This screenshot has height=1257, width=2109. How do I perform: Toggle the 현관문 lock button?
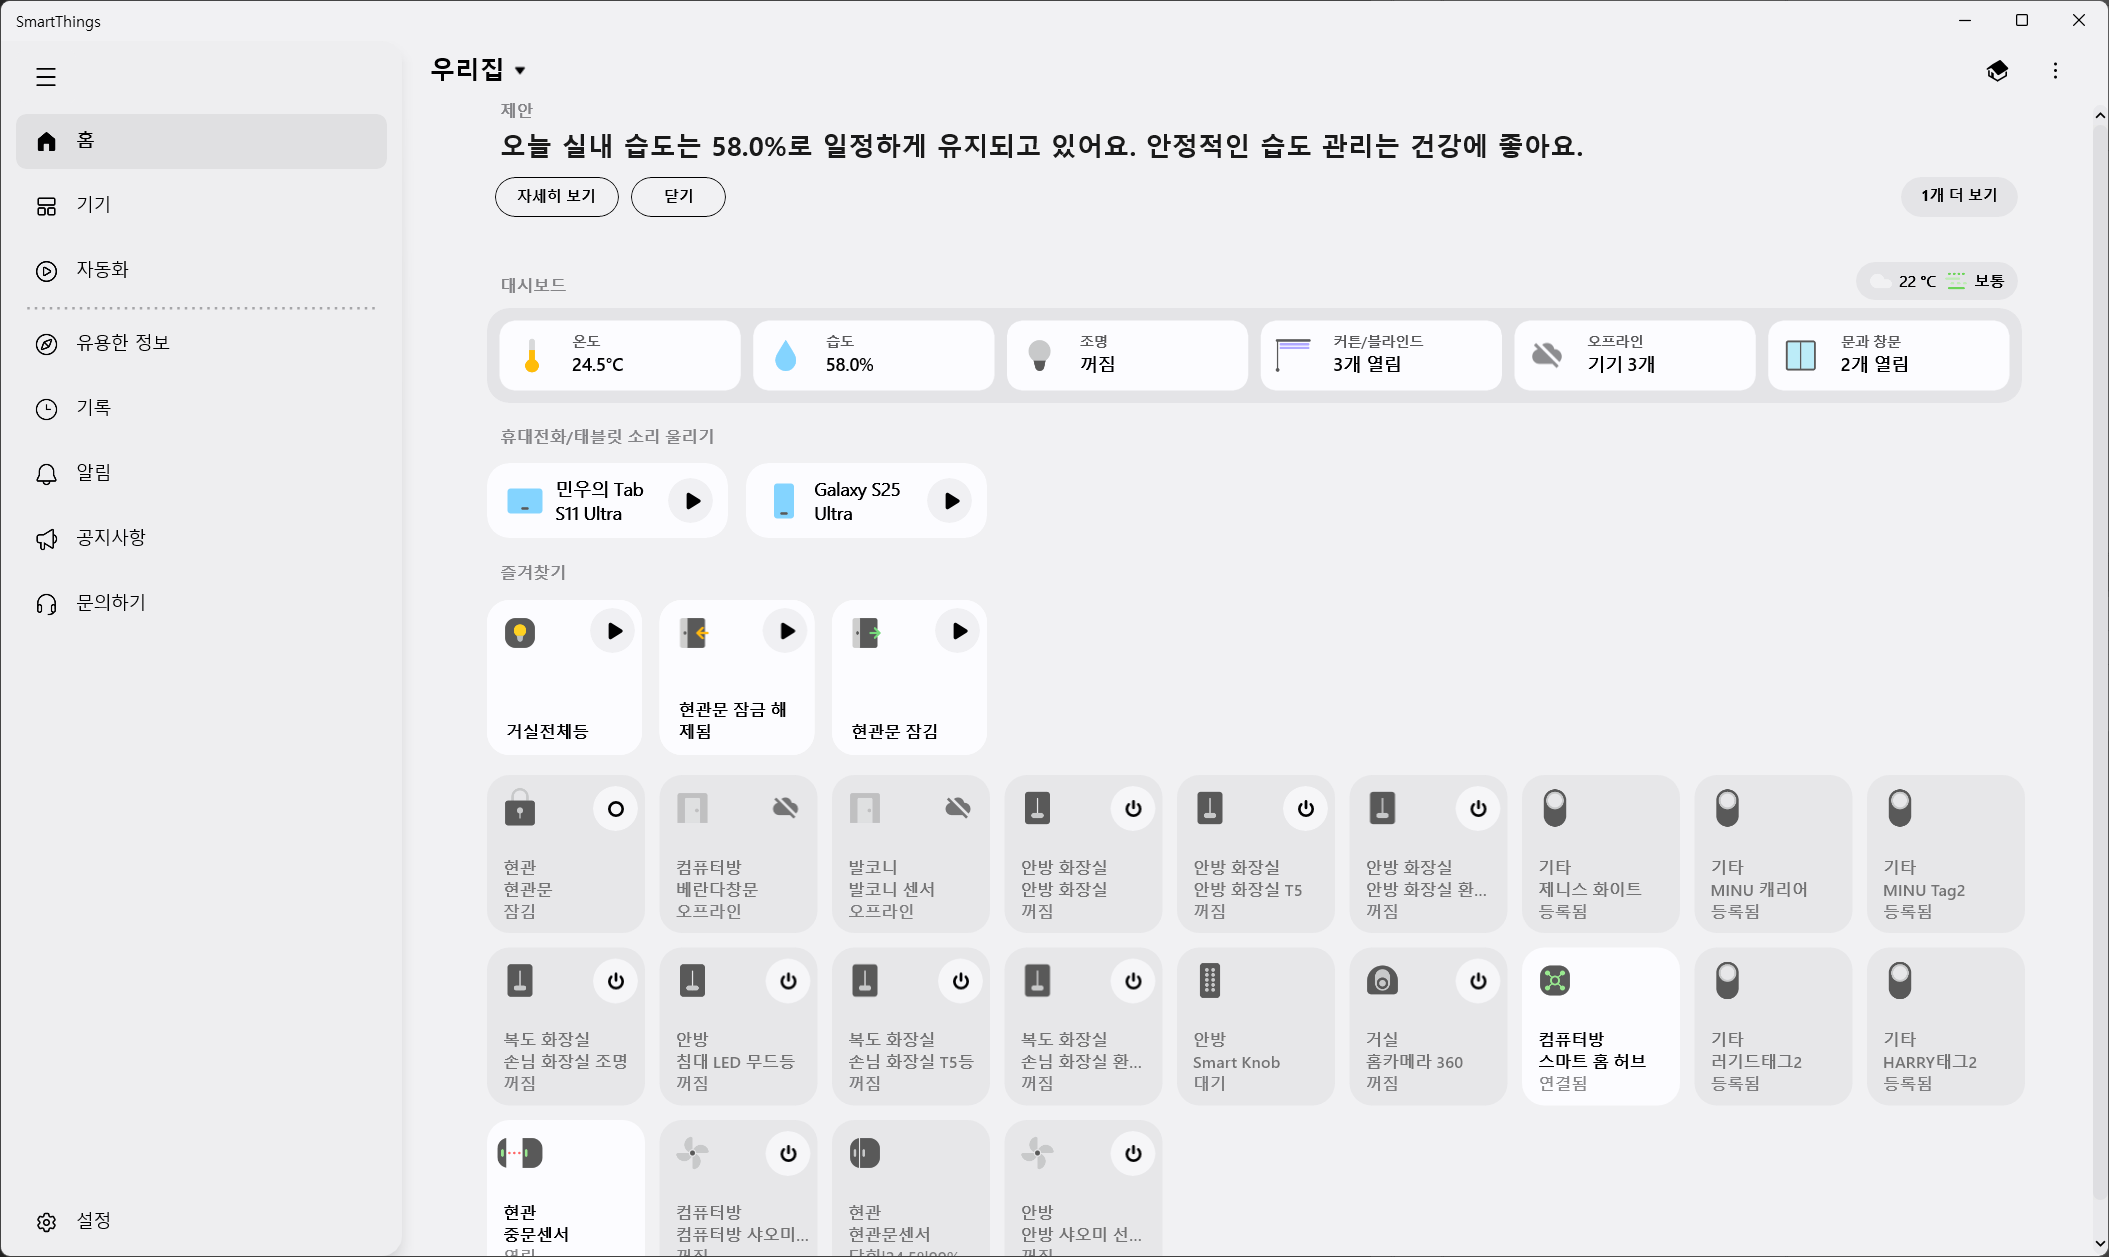(615, 809)
